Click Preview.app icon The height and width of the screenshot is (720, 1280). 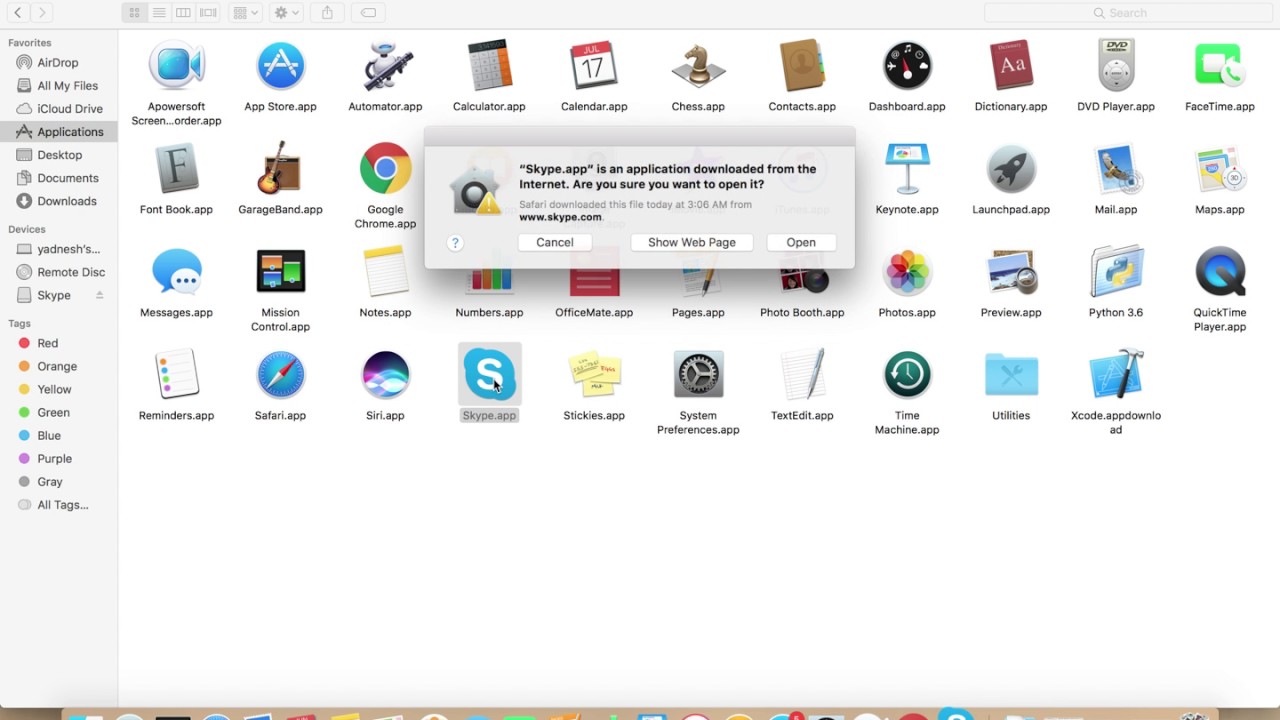pyautogui.click(x=1011, y=272)
